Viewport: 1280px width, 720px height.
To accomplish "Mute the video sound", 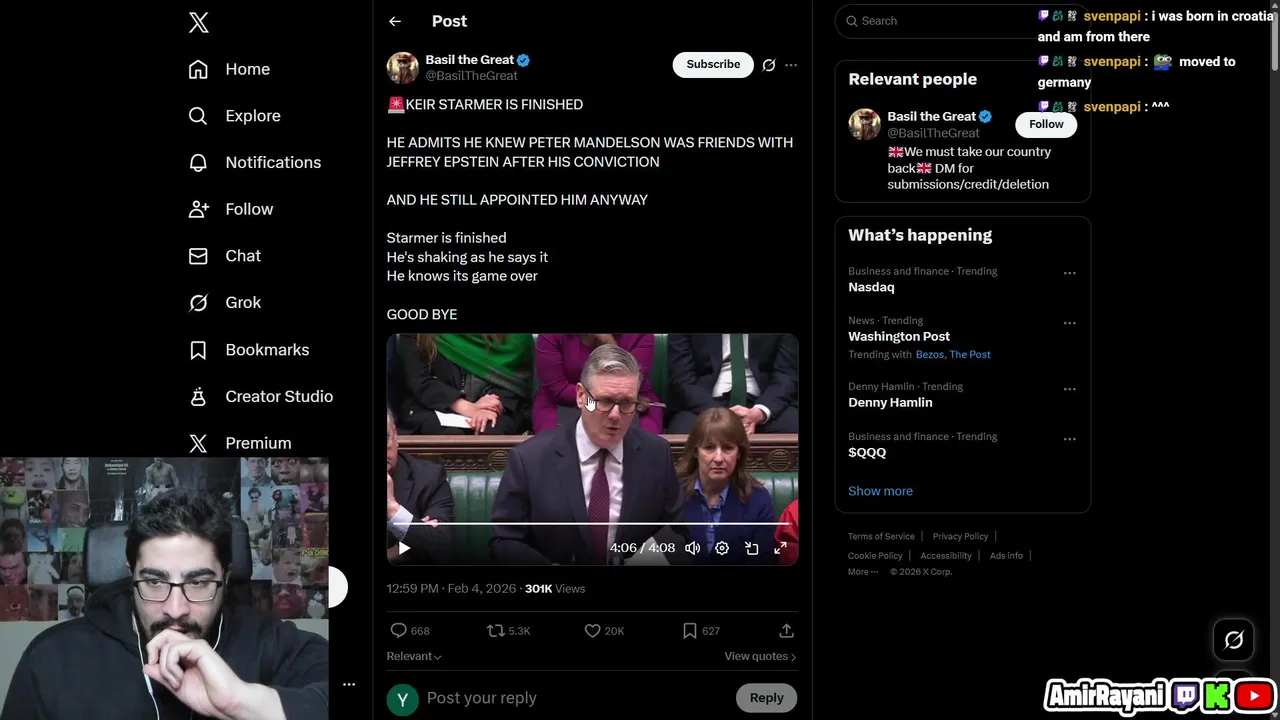I will coord(692,548).
